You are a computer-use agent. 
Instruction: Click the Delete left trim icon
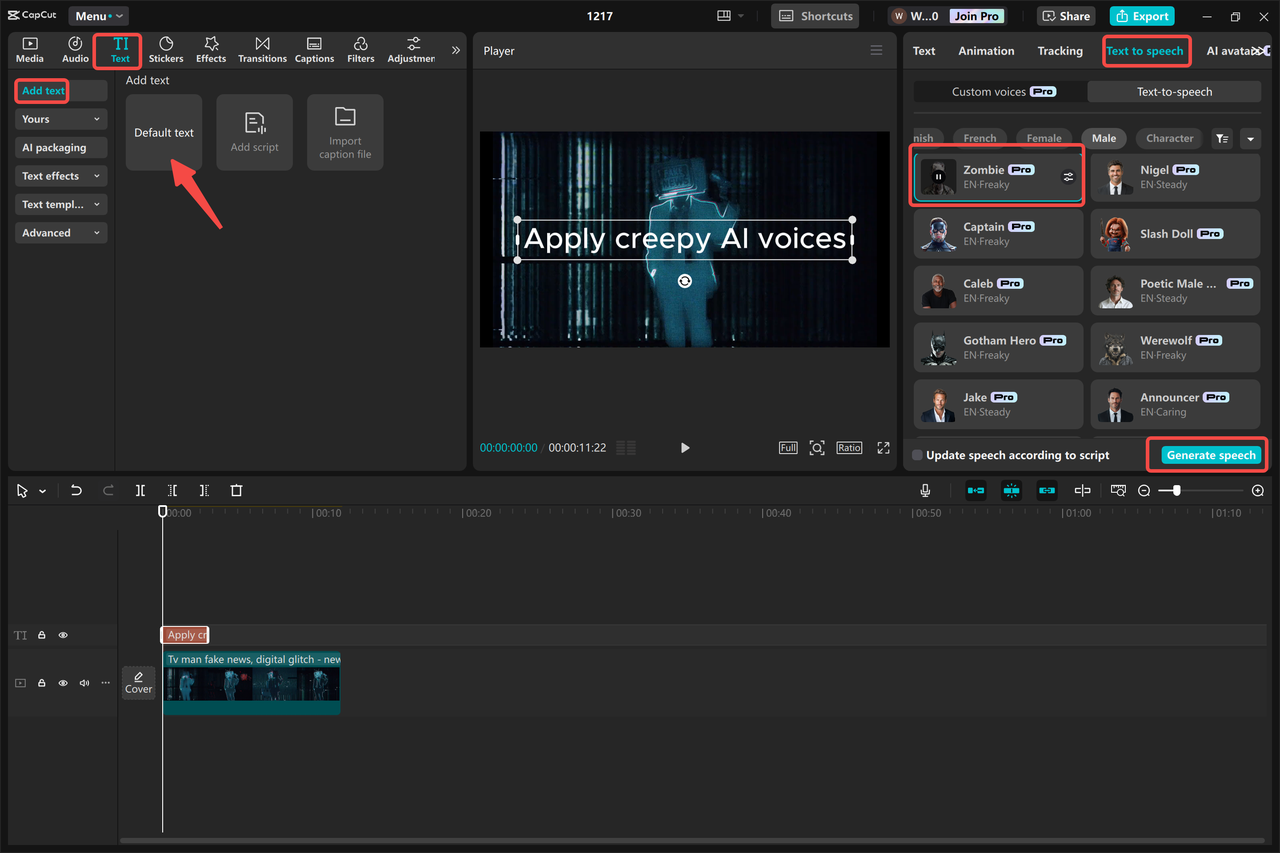[172, 490]
